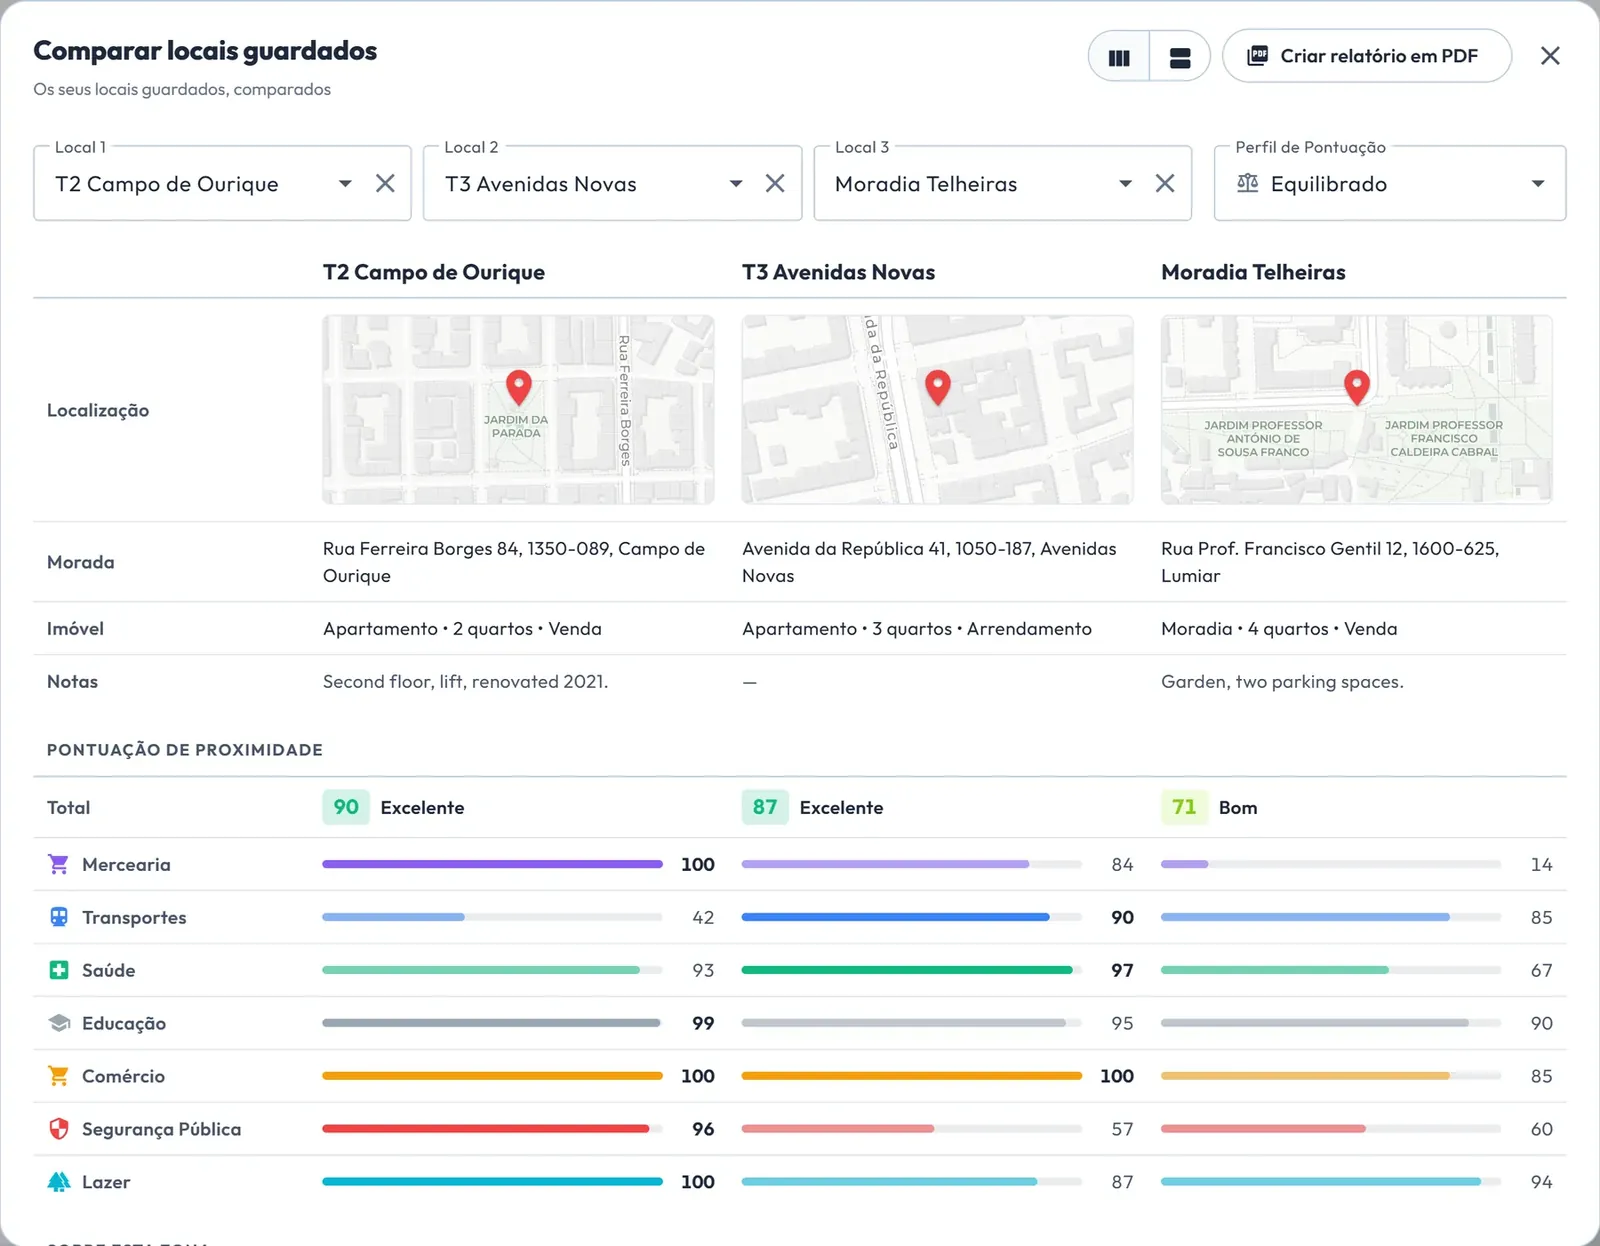The width and height of the screenshot is (1600, 1246).
Task: Click Saúde score 97 for Avenidas Novas
Action: (1122, 970)
